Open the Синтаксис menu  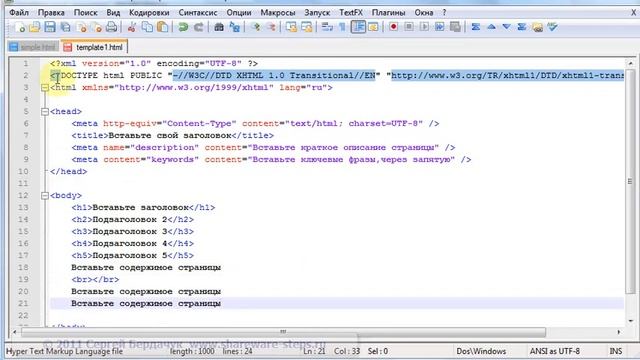point(198,13)
